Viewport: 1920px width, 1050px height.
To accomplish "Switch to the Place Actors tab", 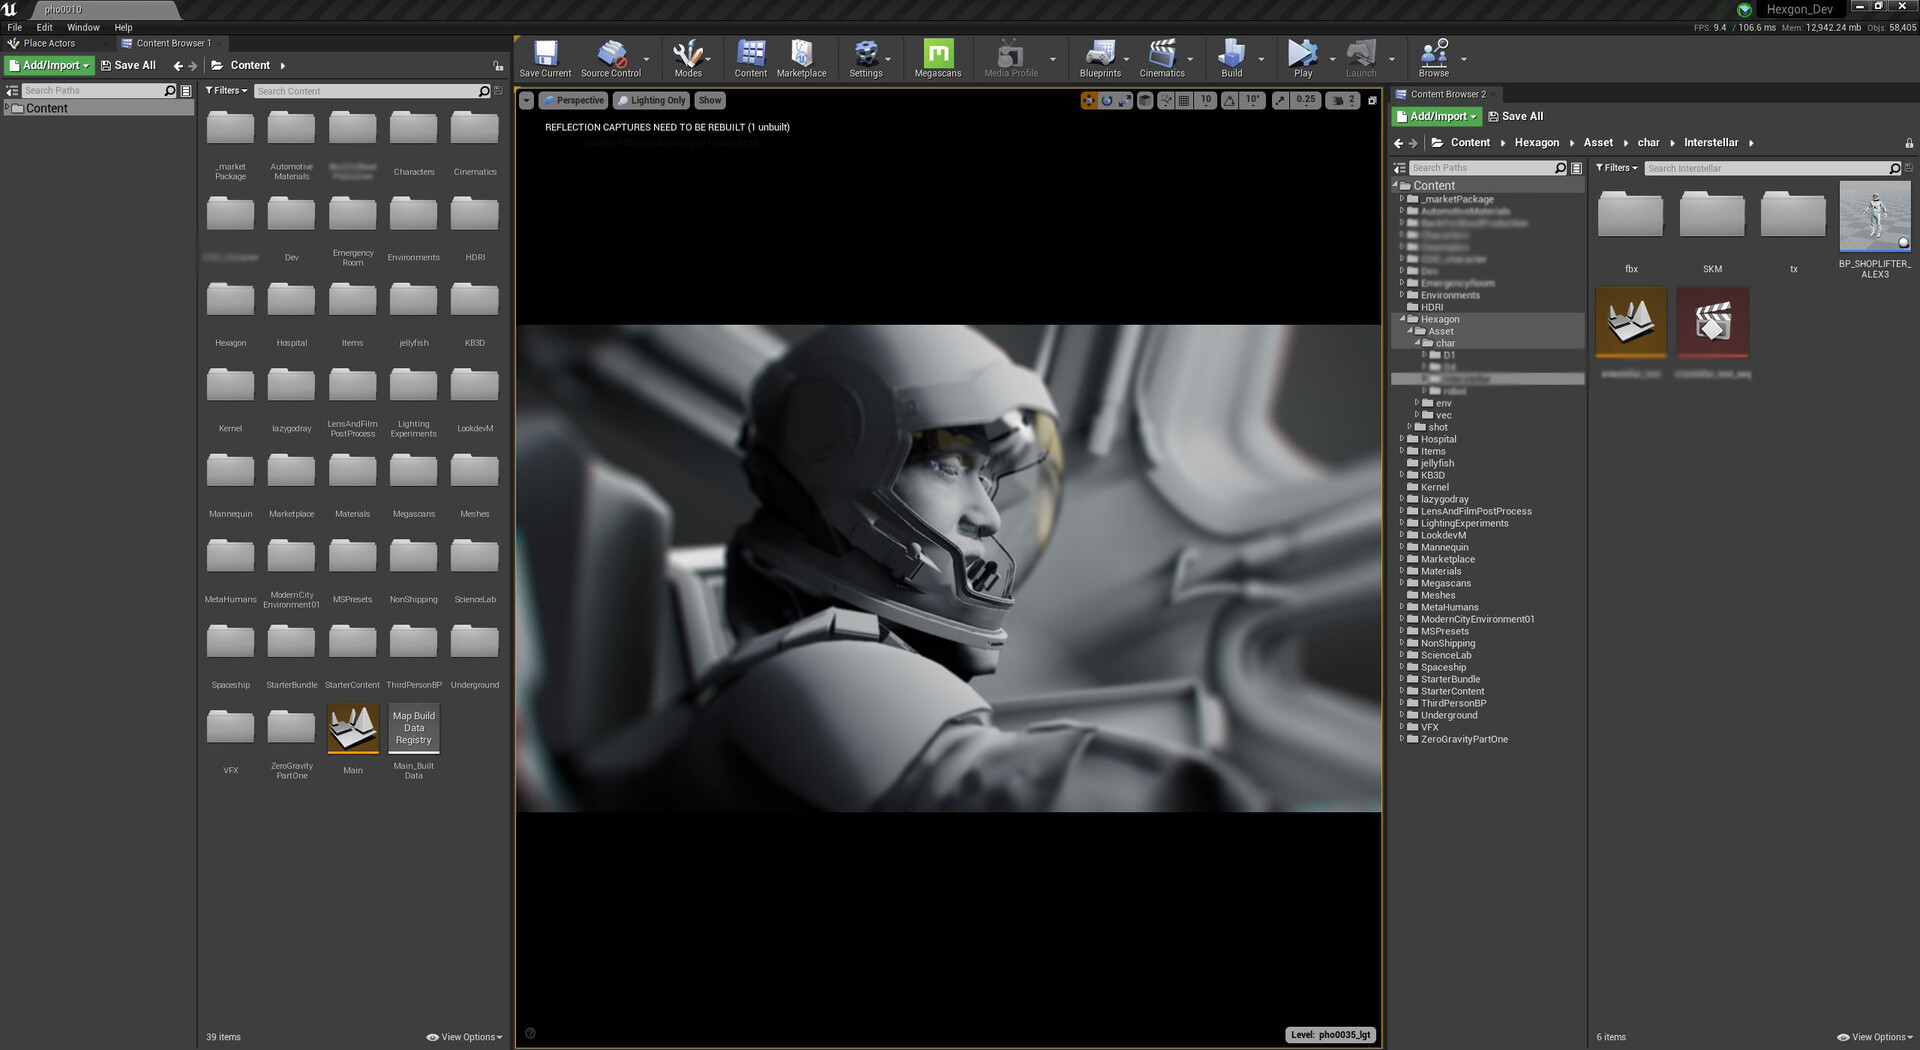I will (x=49, y=43).
